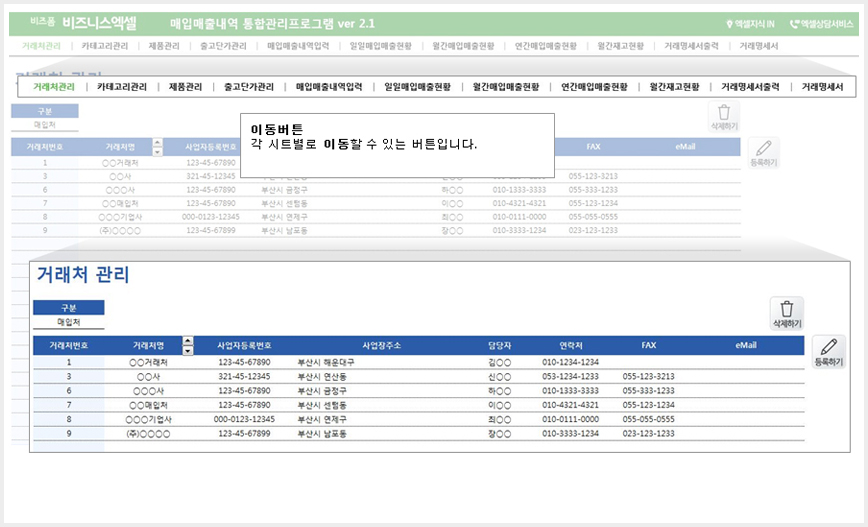Select 123-45-67899 in the enlarged table
The height and width of the screenshot is (527, 868).
pos(244,434)
